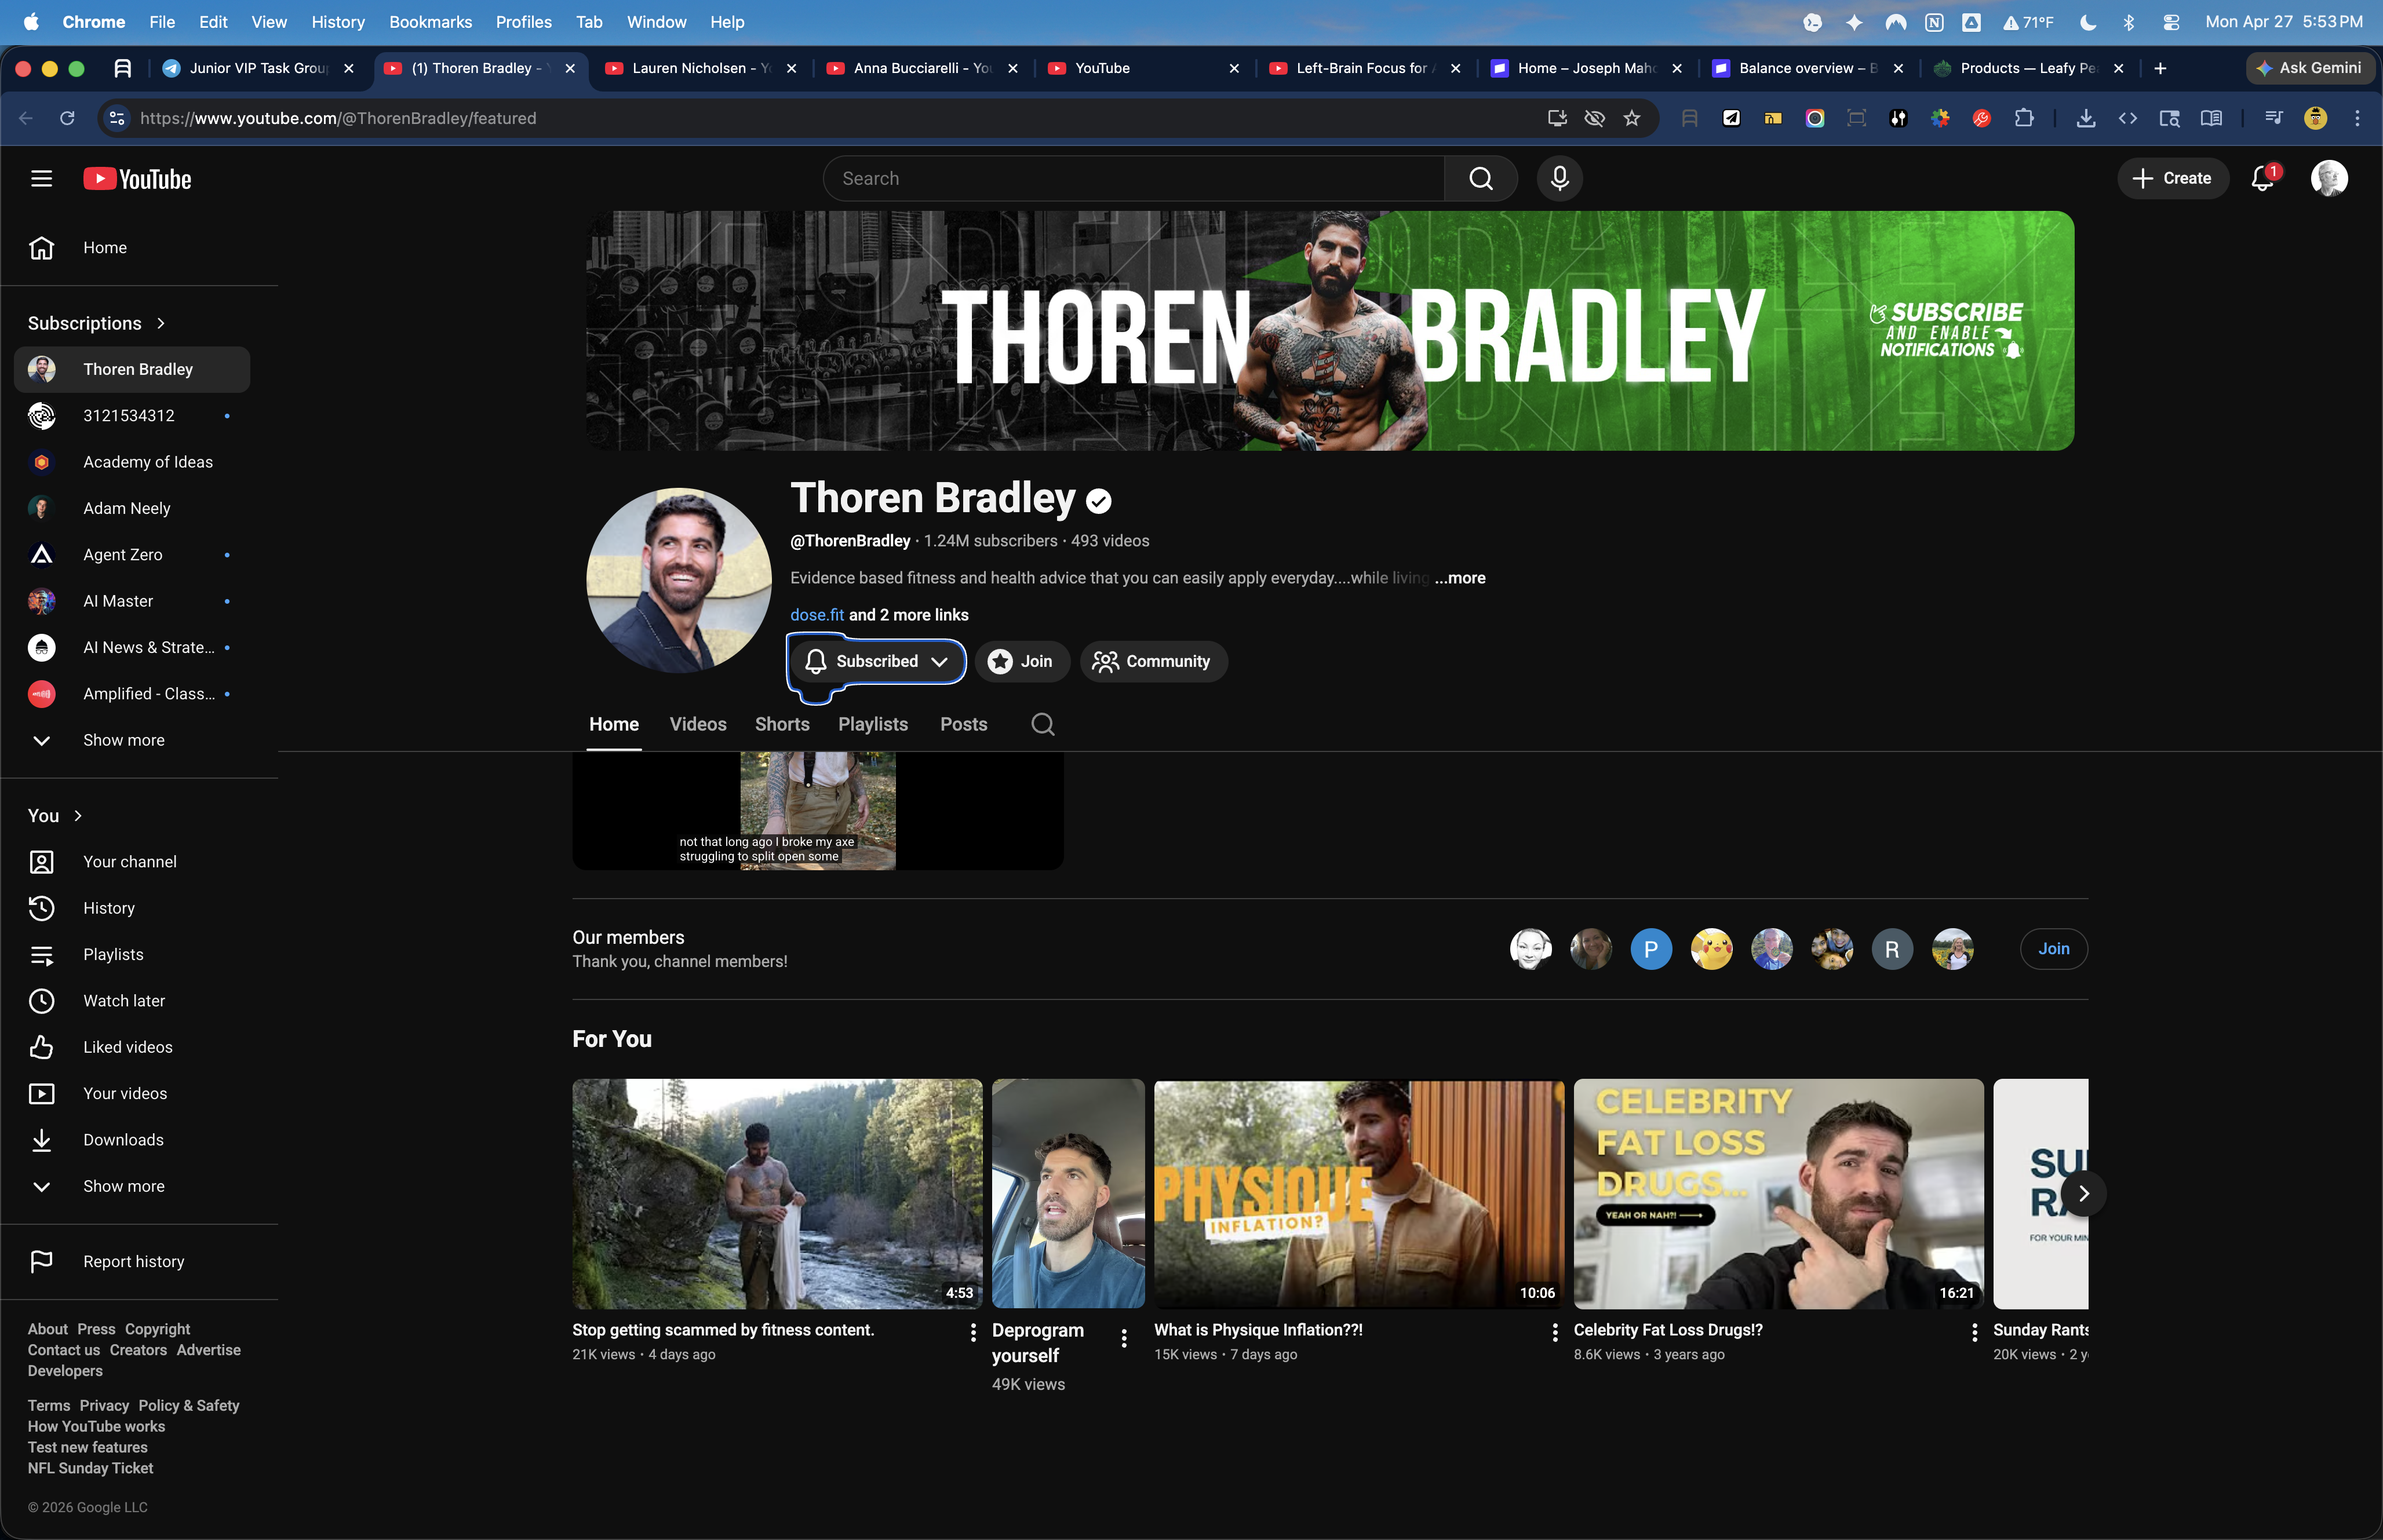Open Chrome downloads icon
This screenshot has width=2383, height=1540.
[2085, 118]
